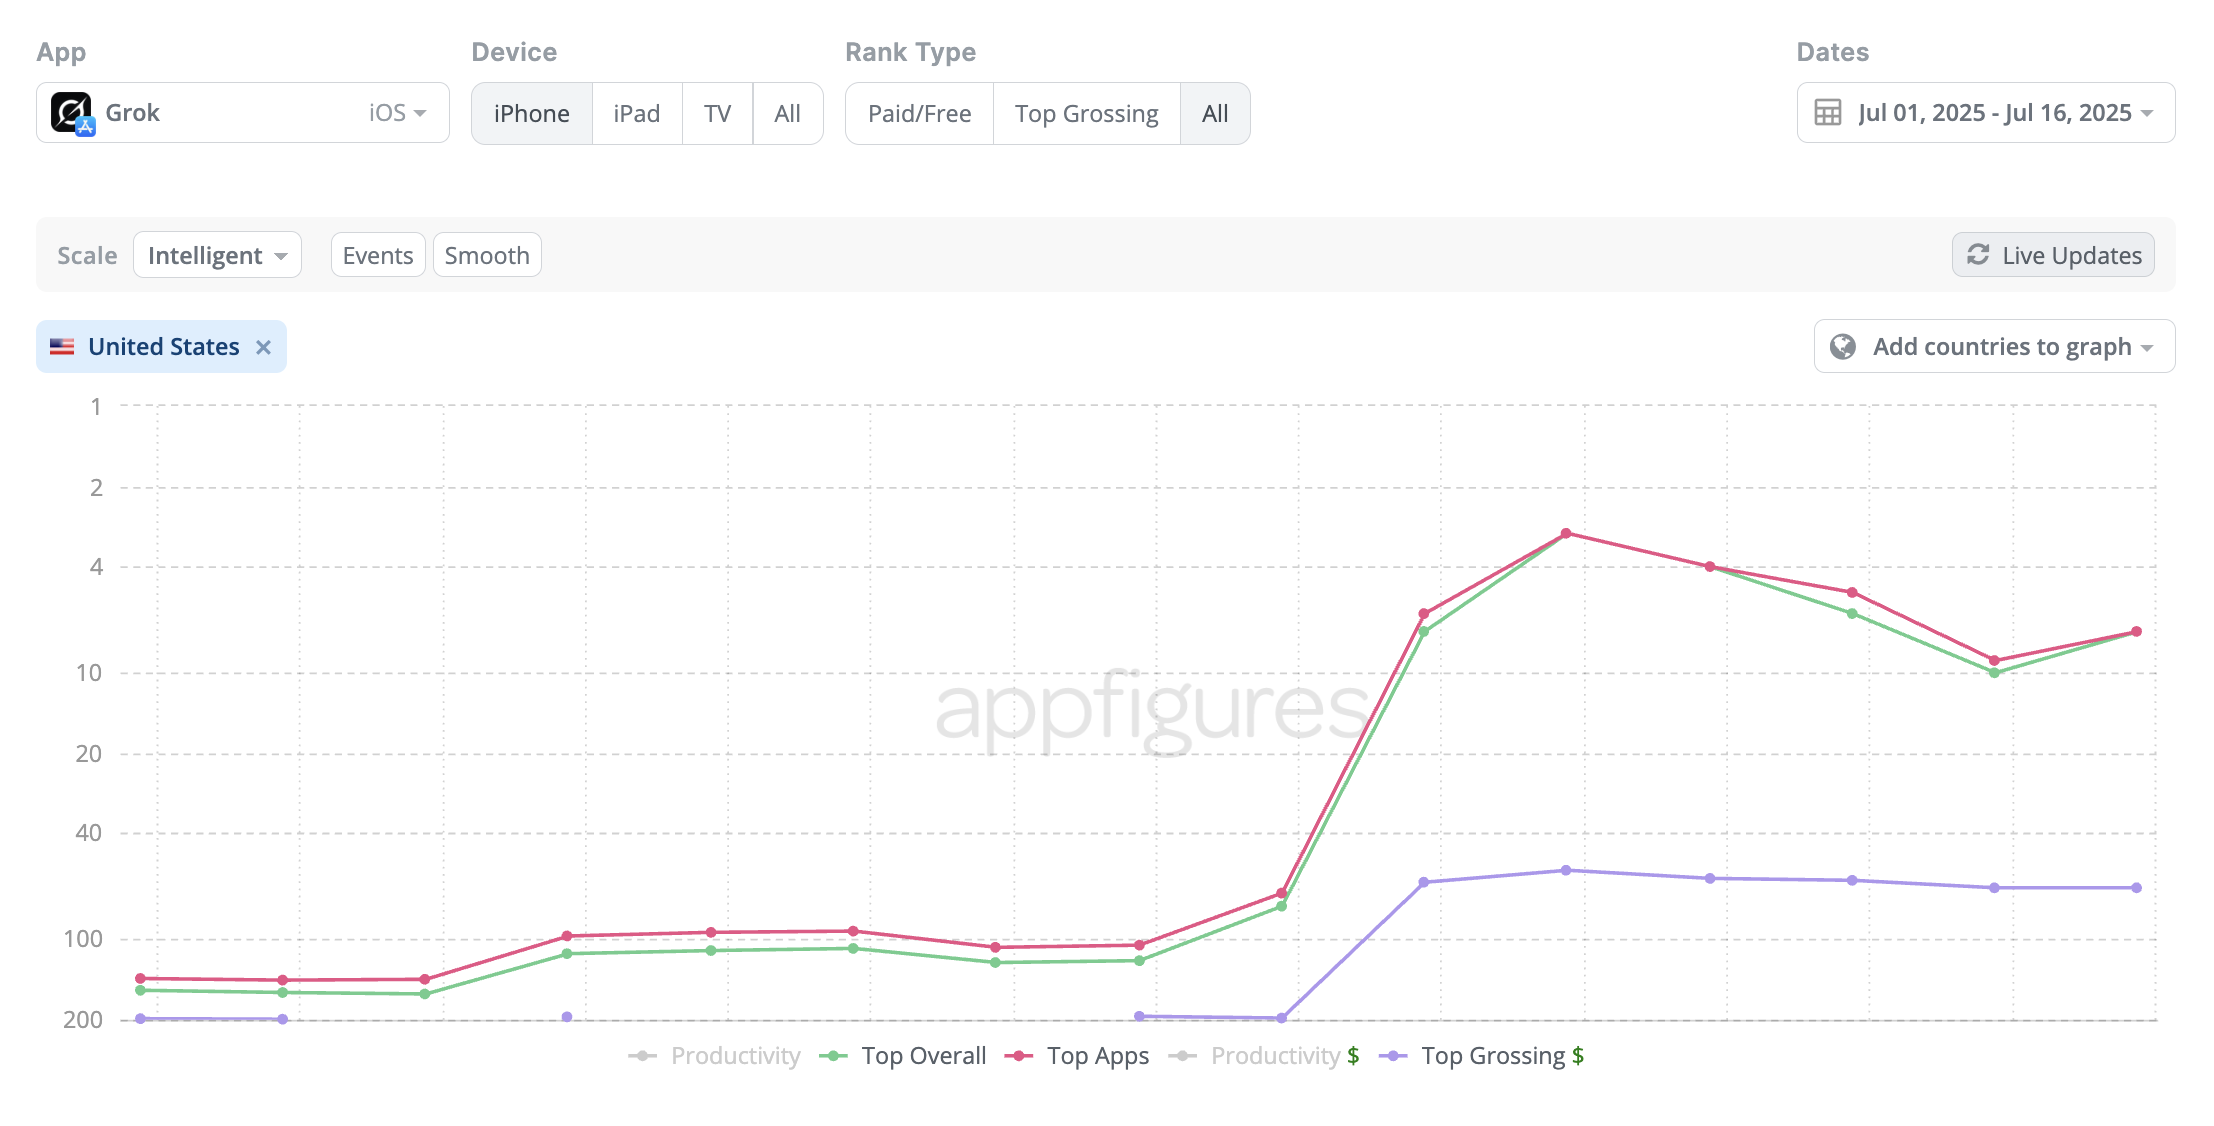Click the Events button
Image resolution: width=2214 pixels, height=1126 pixels.
pos(377,255)
